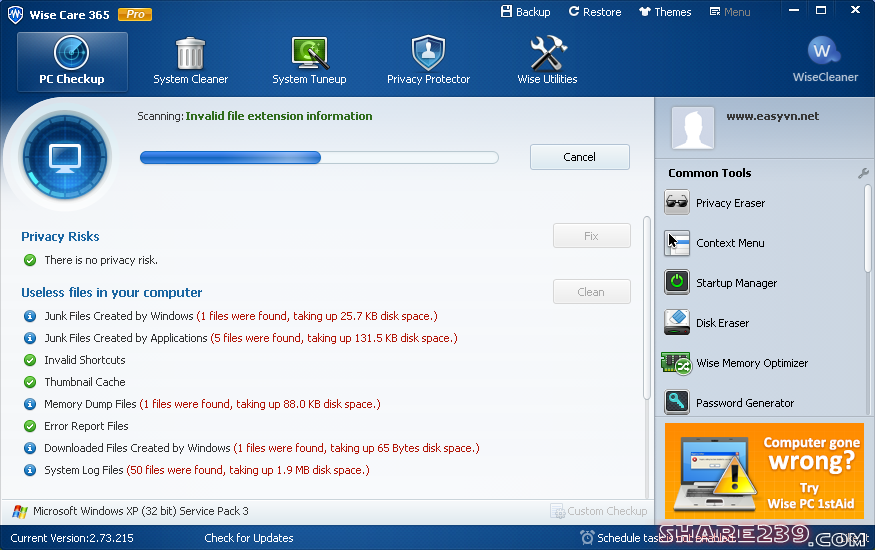The height and width of the screenshot is (550, 875).
Task: Click the Pro badge in title bar
Action: [135, 15]
